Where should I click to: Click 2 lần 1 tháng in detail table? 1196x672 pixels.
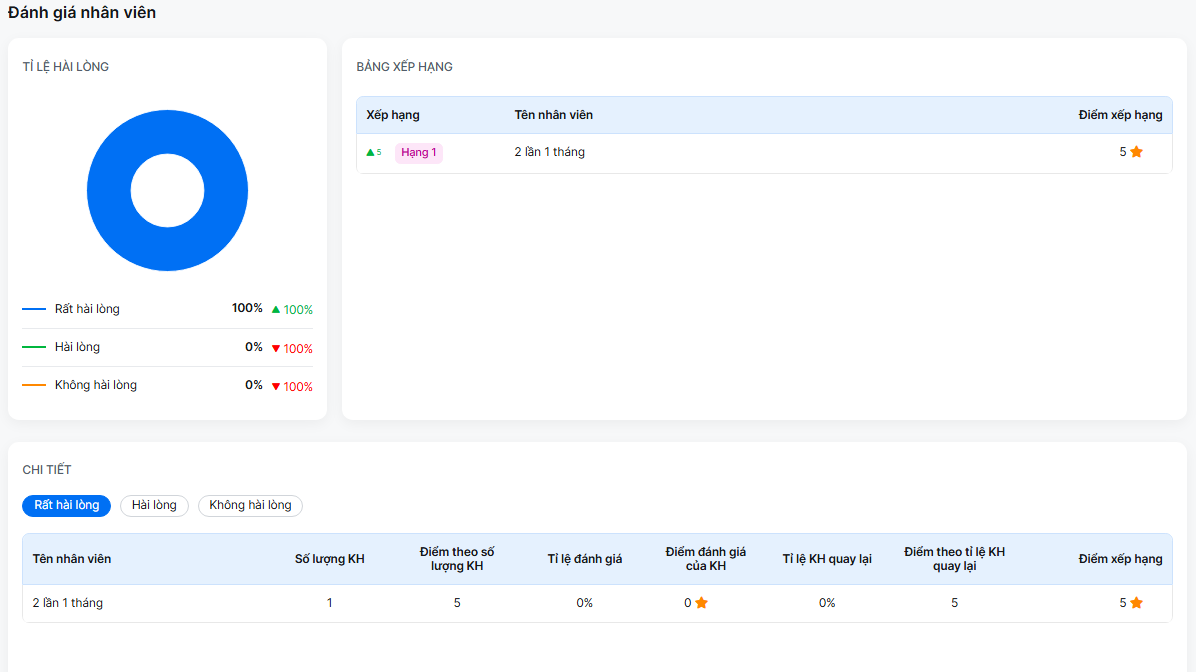[x=67, y=603]
